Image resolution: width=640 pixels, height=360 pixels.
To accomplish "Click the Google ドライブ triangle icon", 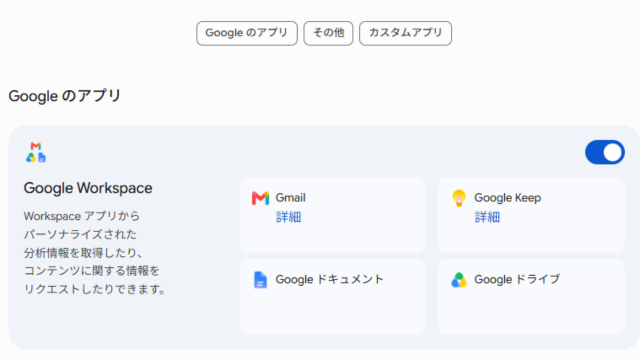I will coord(459,280).
